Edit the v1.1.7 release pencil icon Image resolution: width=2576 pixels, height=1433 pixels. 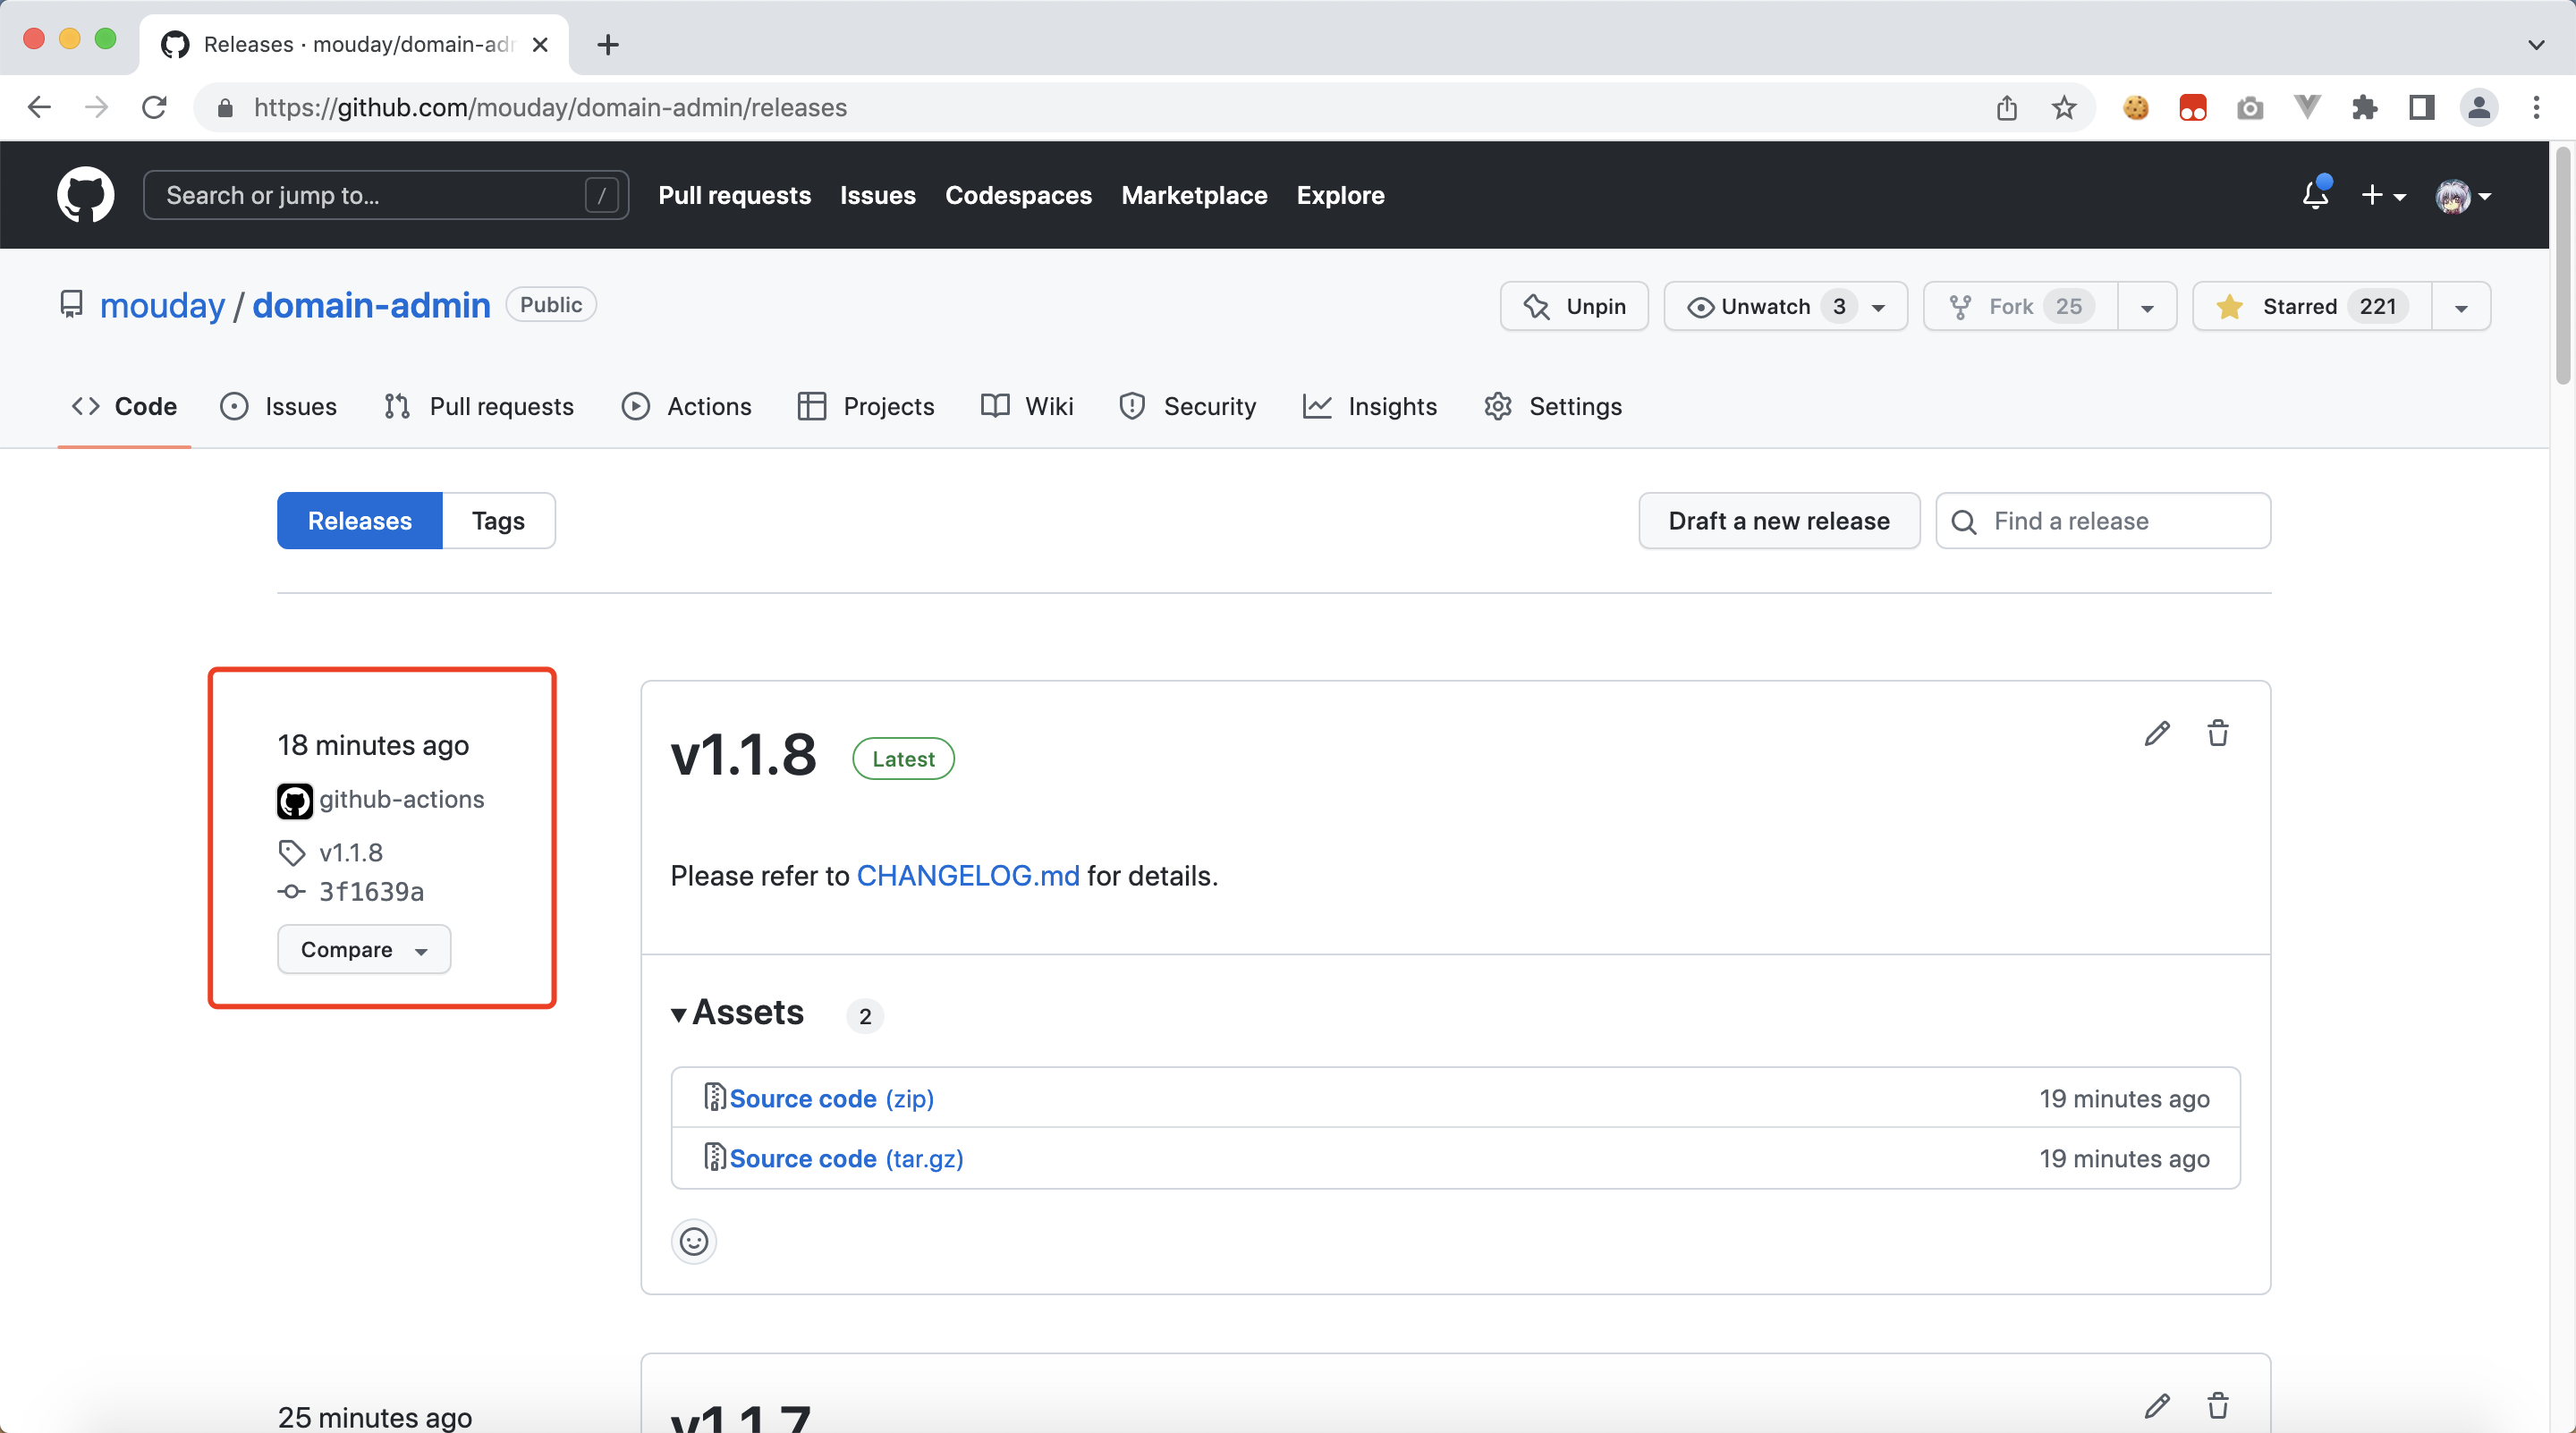tap(2157, 1405)
